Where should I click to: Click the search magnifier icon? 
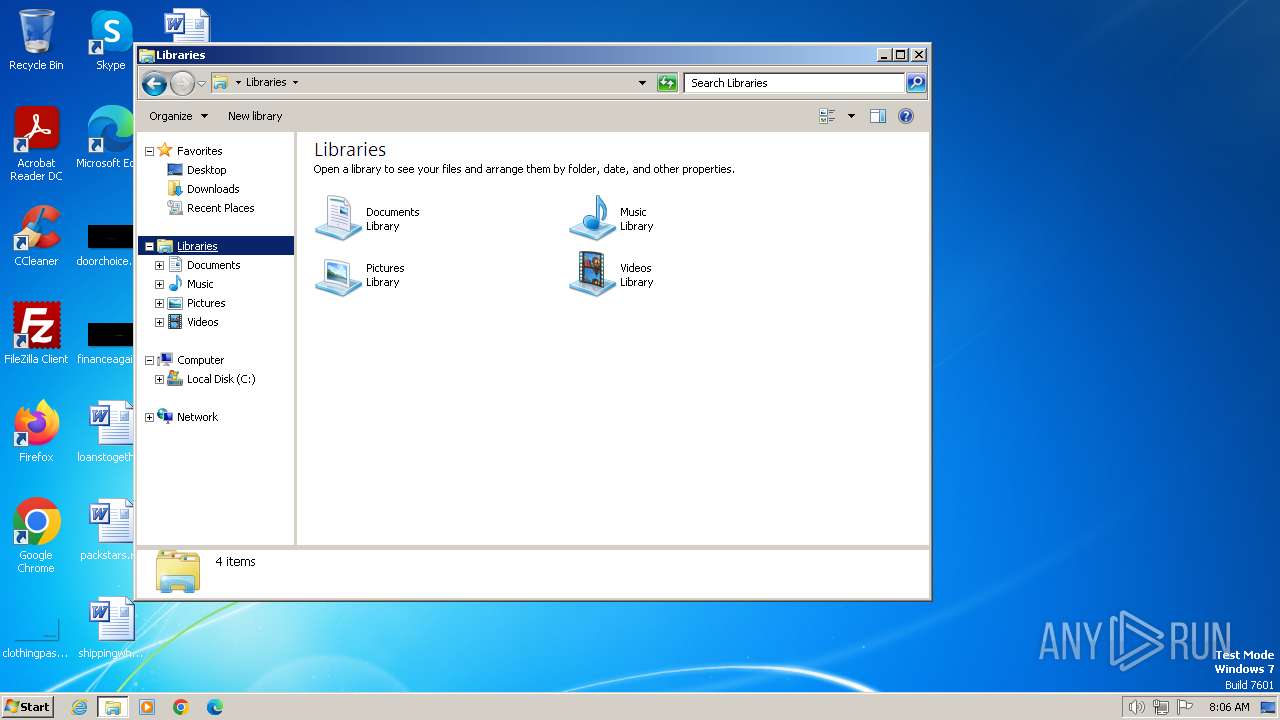pyautogui.click(x=916, y=83)
